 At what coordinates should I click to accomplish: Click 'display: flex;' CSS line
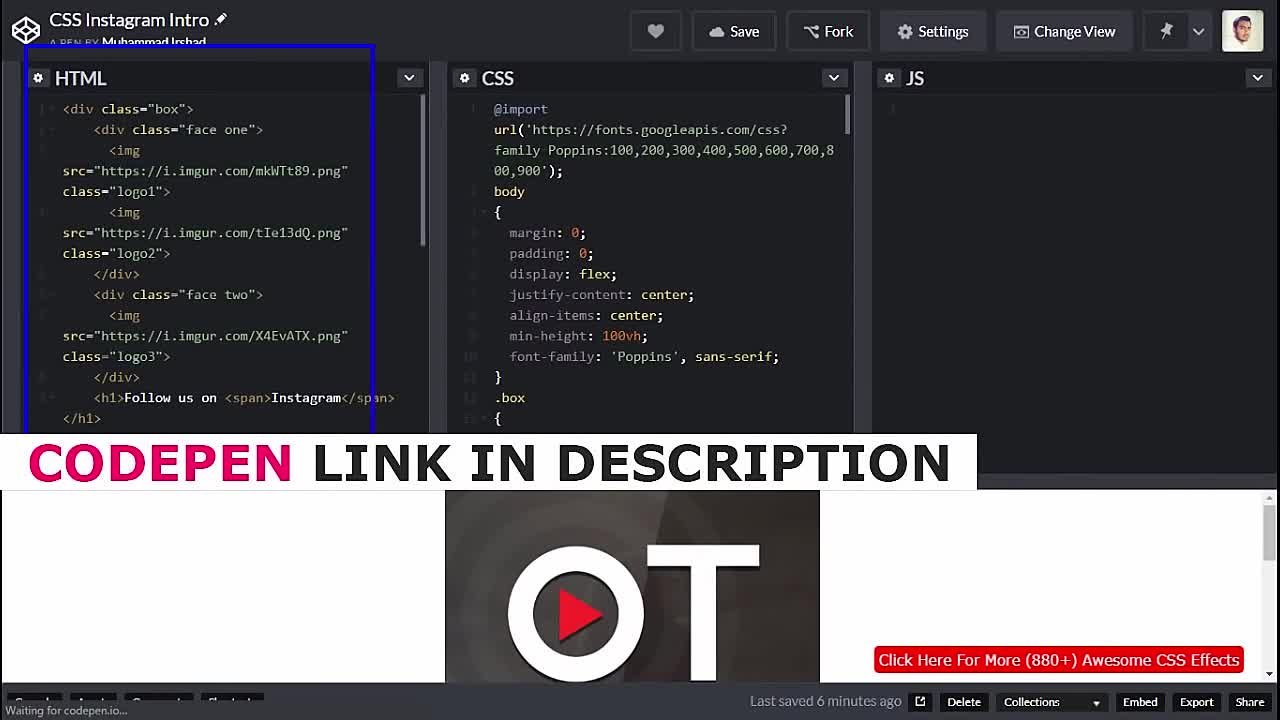(563, 274)
